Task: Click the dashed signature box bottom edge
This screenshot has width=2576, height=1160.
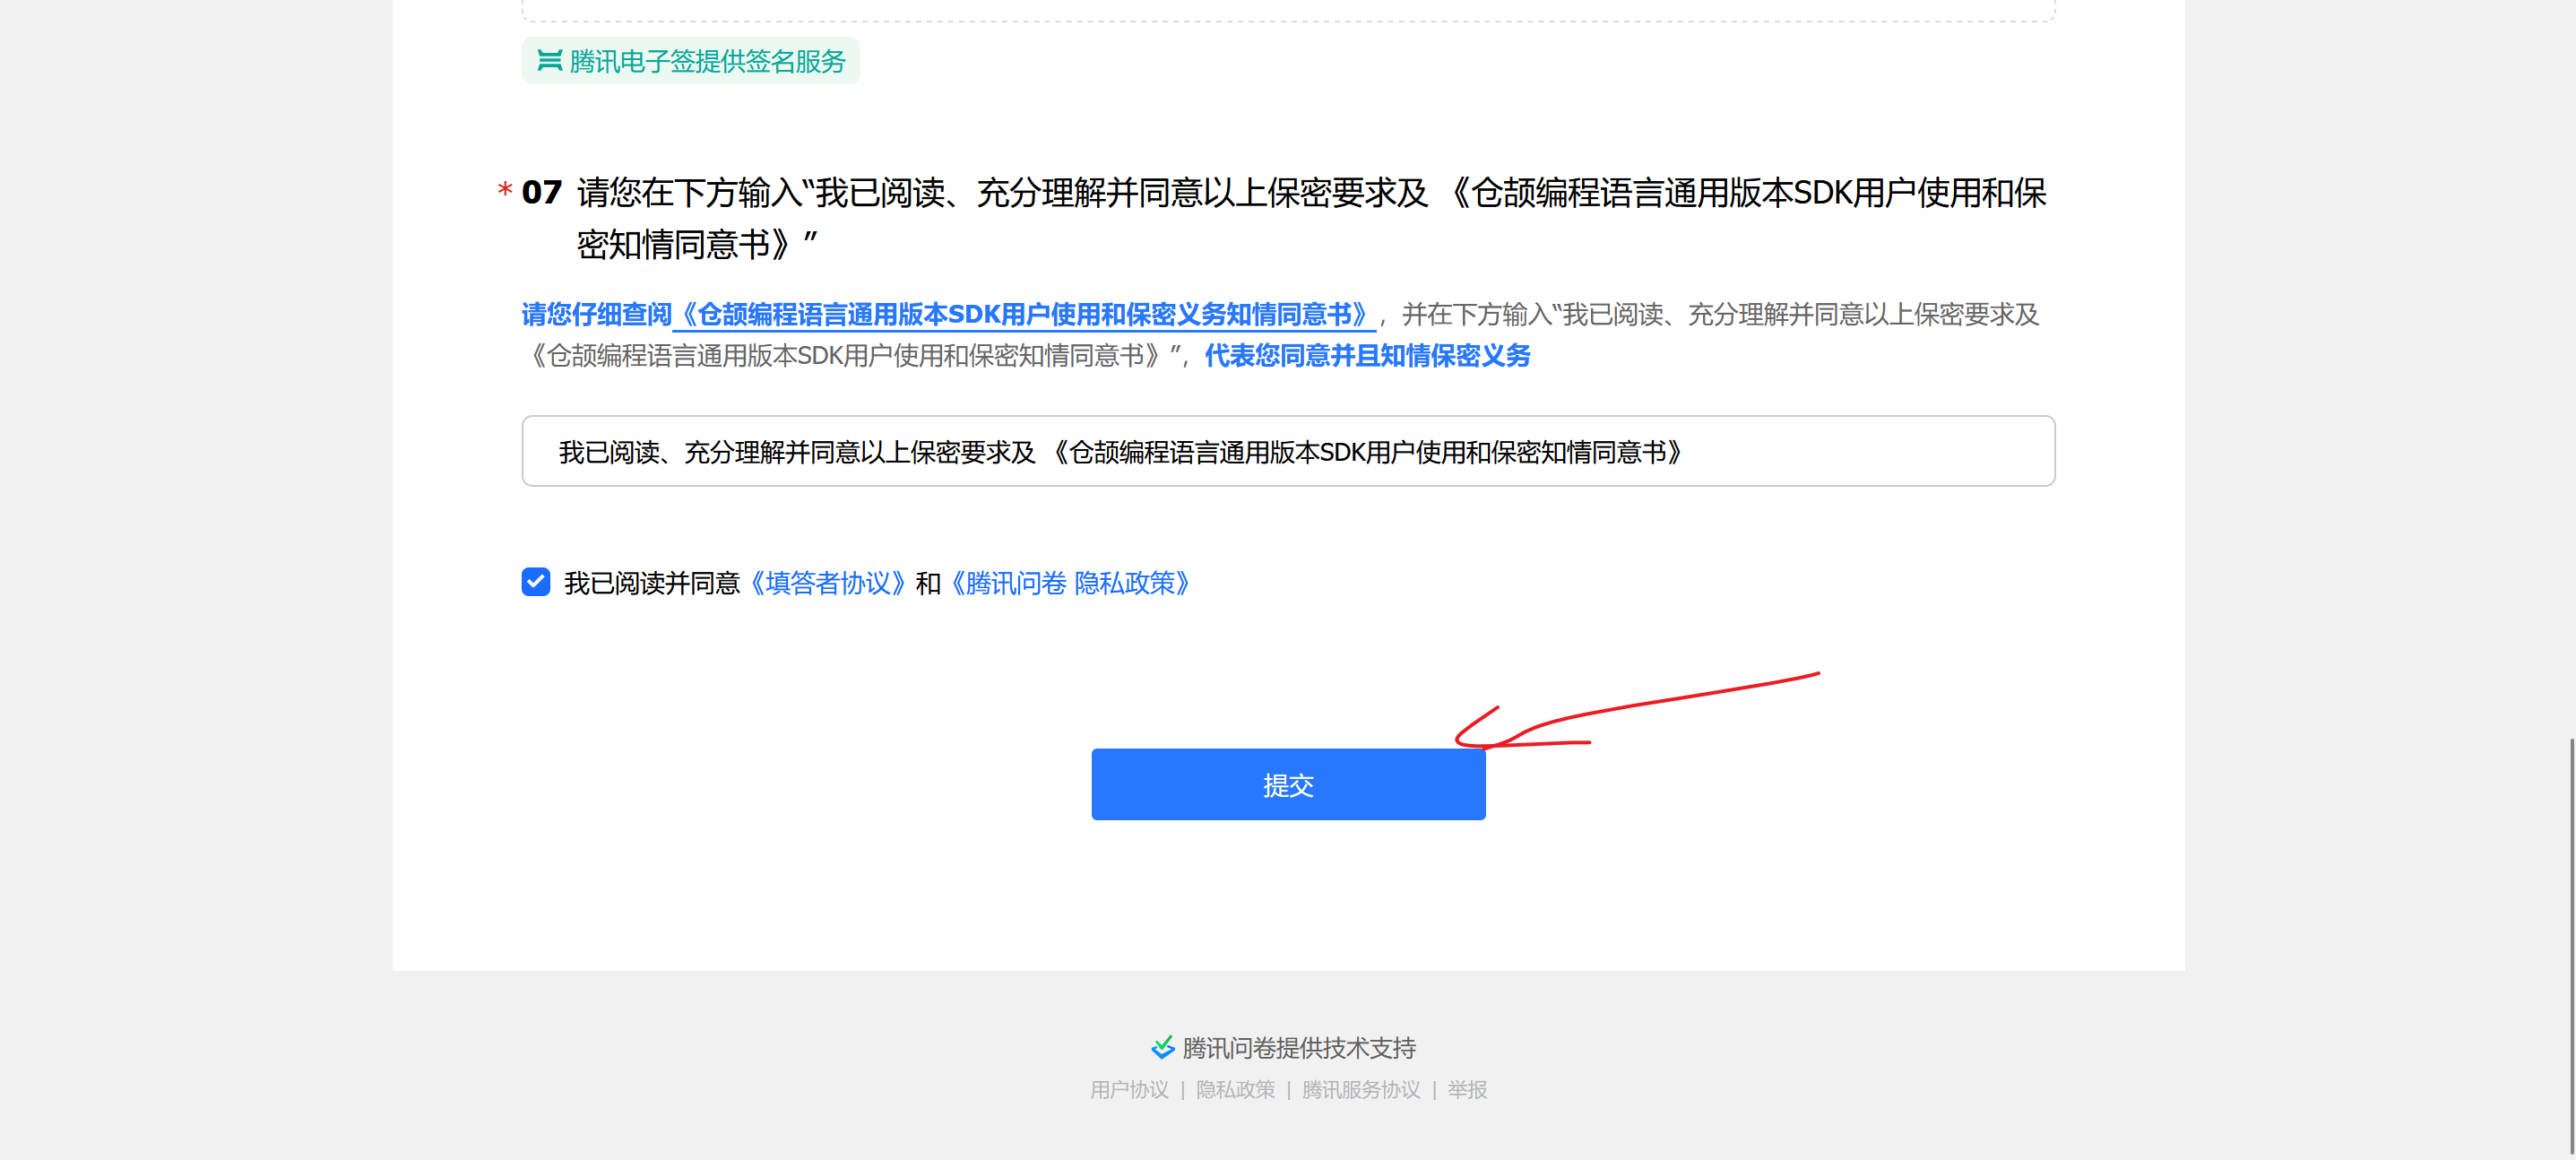Action: [x=1287, y=20]
